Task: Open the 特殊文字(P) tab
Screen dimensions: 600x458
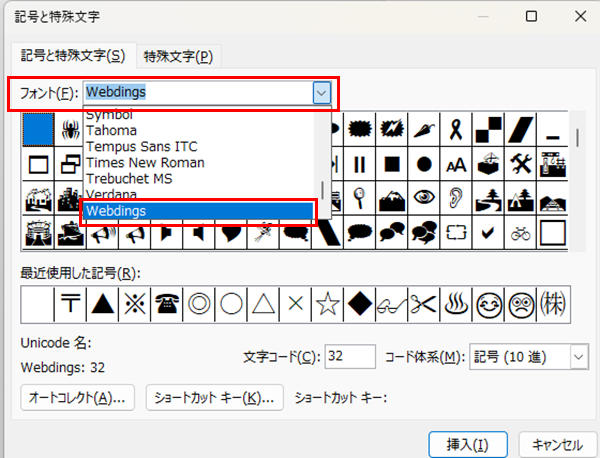Action: tap(178, 57)
